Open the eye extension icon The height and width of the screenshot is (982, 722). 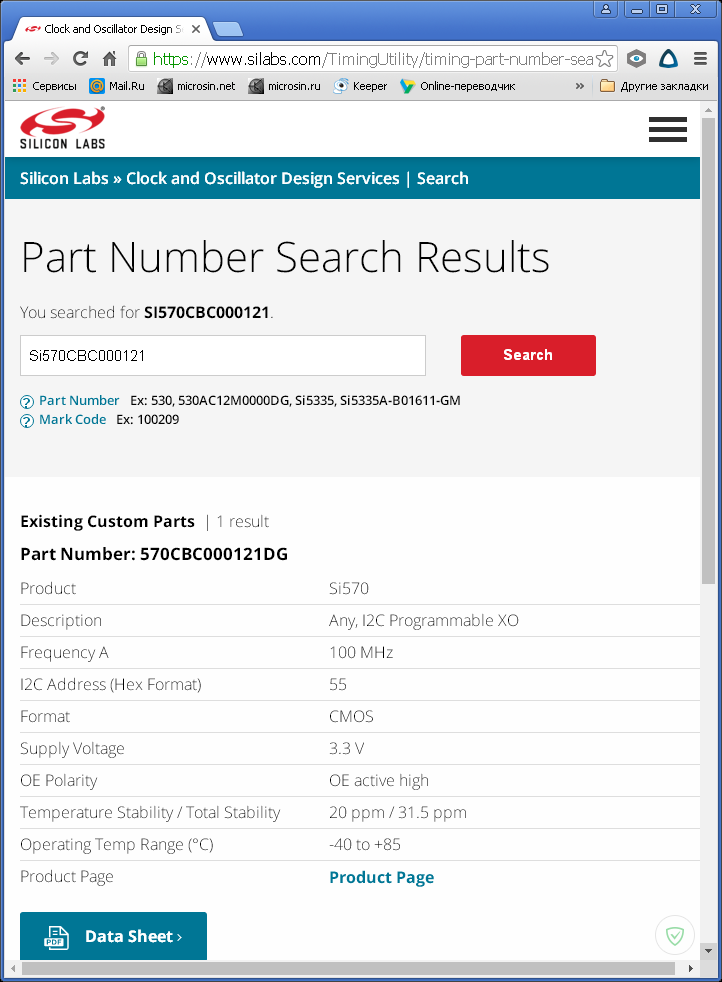[x=636, y=59]
